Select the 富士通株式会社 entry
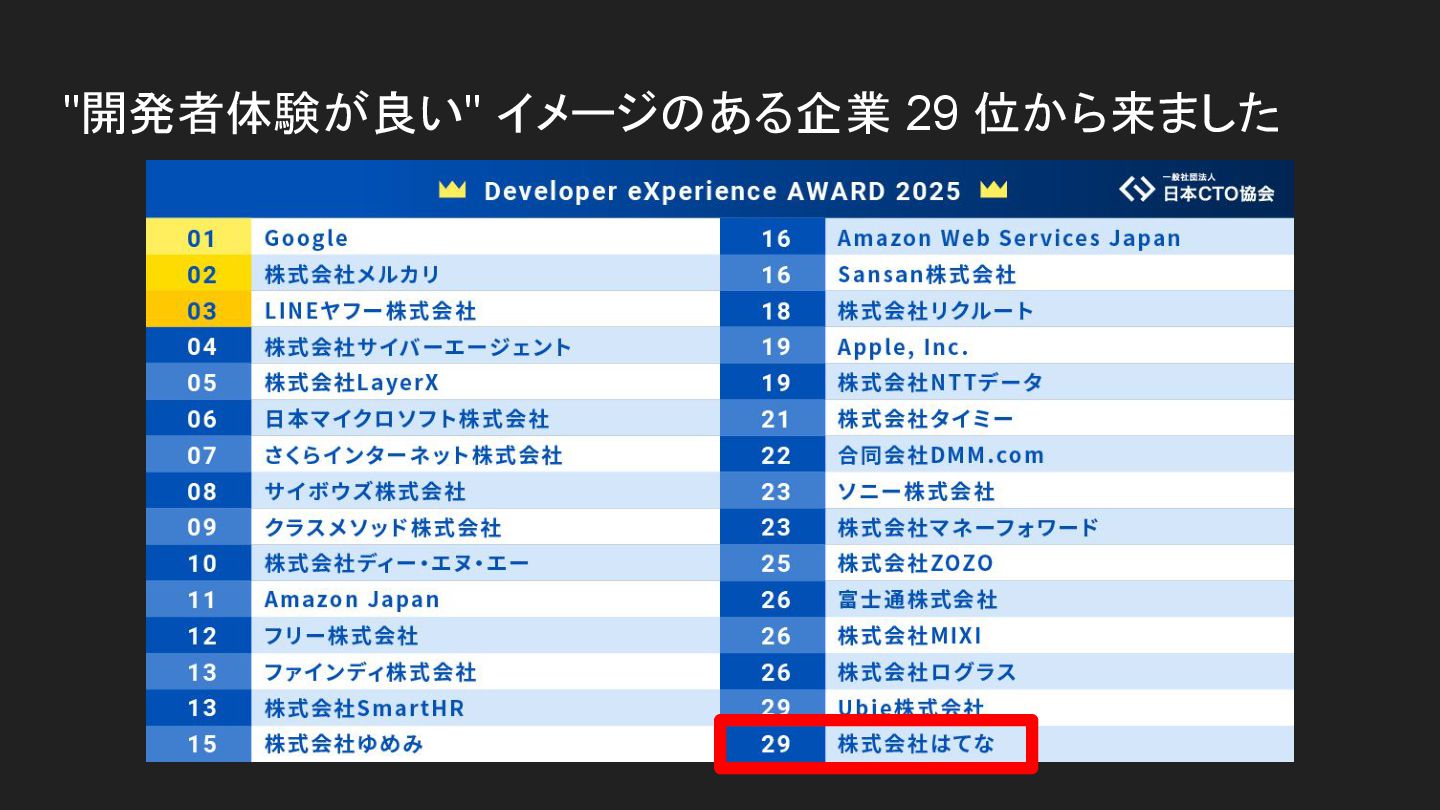Image resolution: width=1440 pixels, height=810 pixels. point(917,600)
